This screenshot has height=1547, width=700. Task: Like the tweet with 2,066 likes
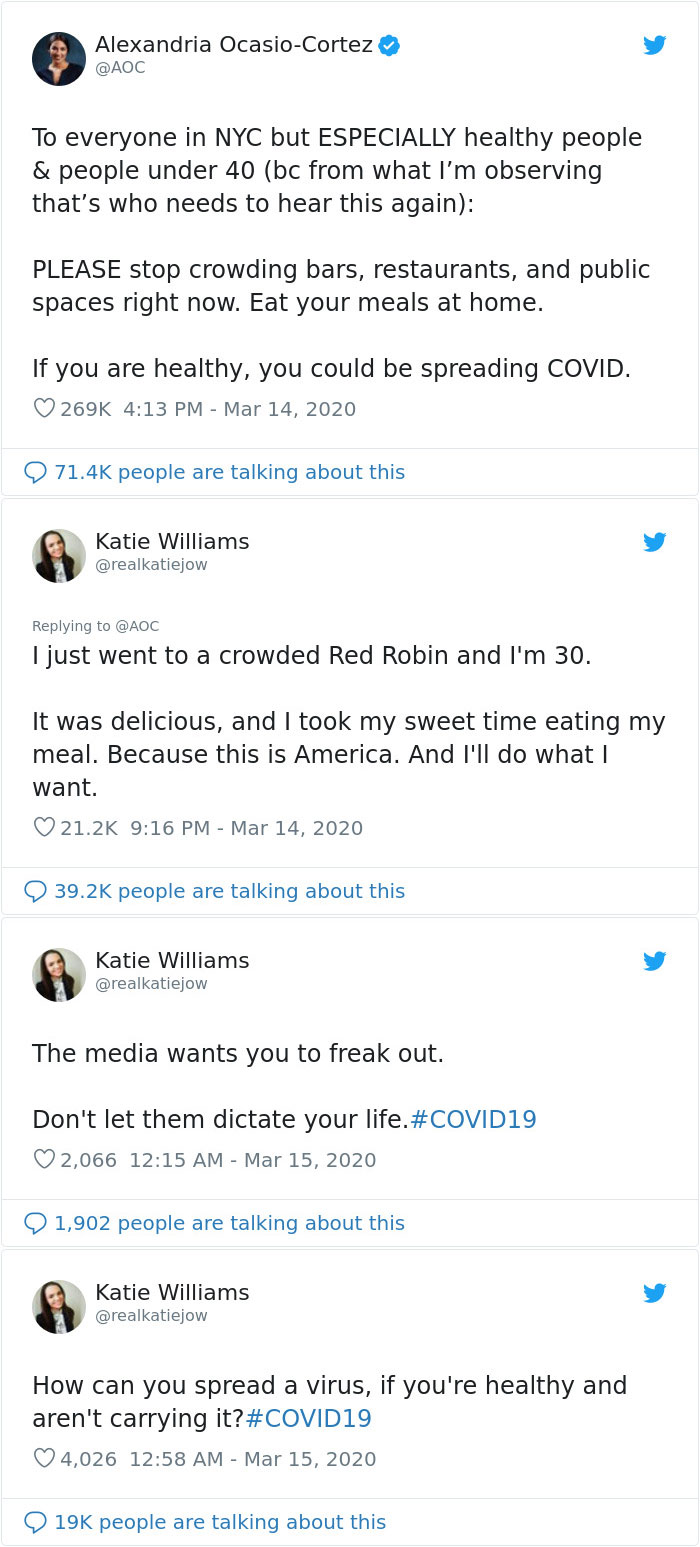tap(41, 1159)
